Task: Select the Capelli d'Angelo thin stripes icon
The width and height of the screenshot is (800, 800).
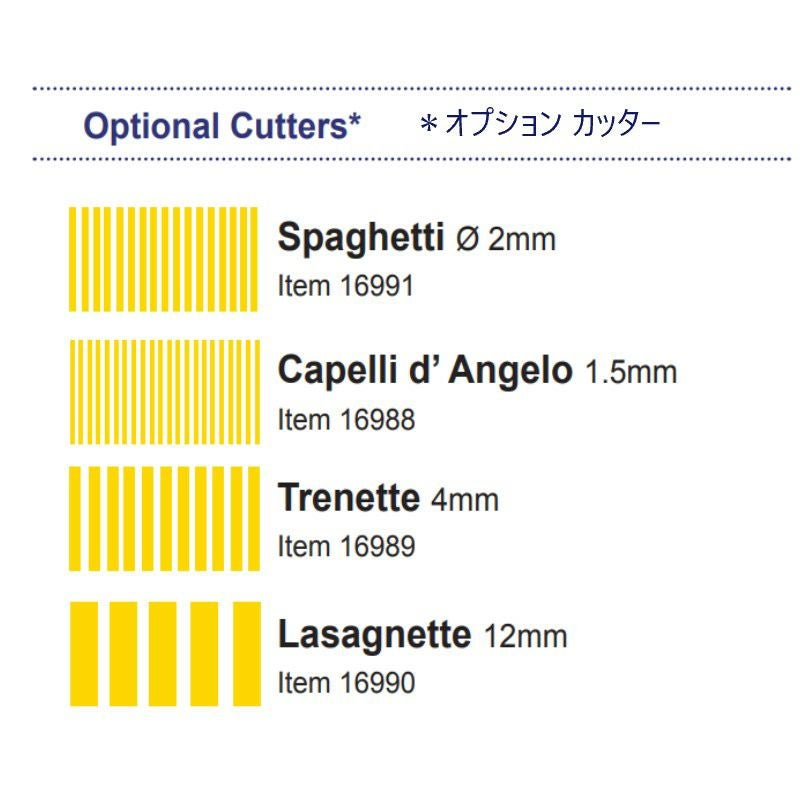Action: tap(164, 391)
